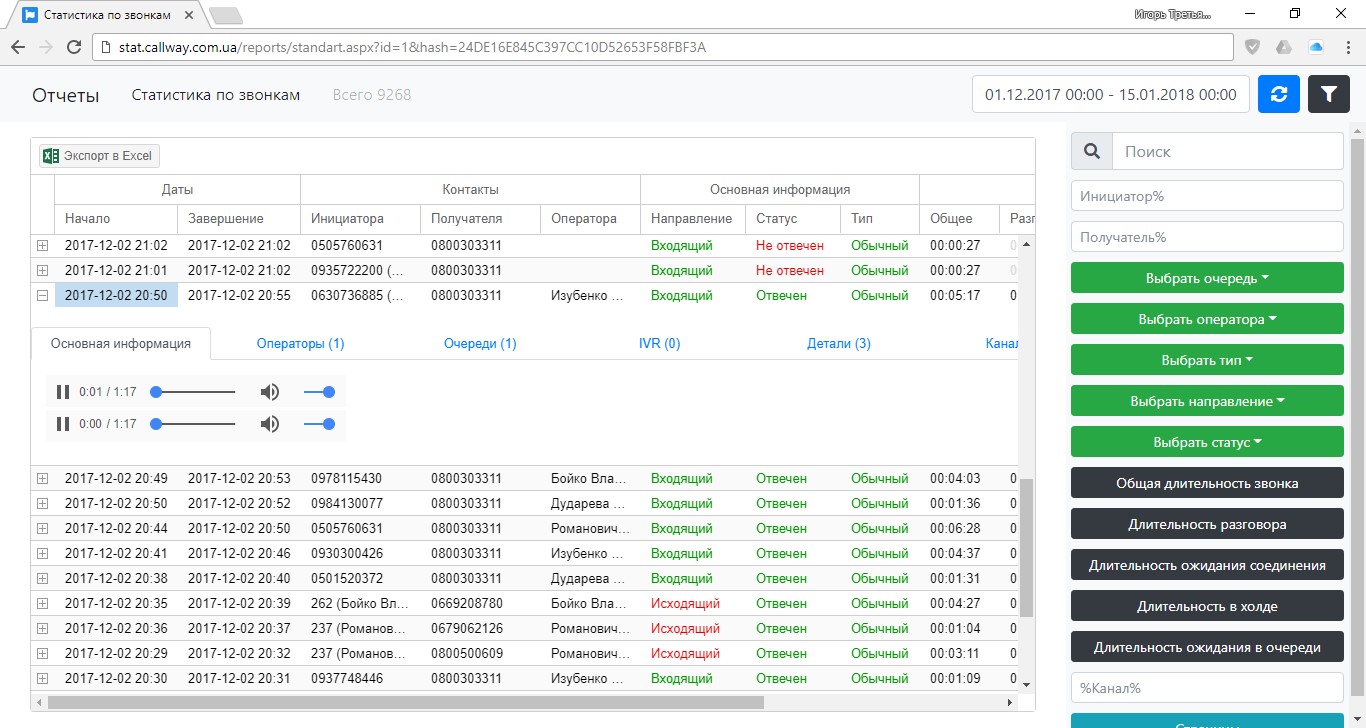Viewport: 1366px width, 728px height.
Task: Expand row with recipient 0679062126
Action: tap(42, 628)
